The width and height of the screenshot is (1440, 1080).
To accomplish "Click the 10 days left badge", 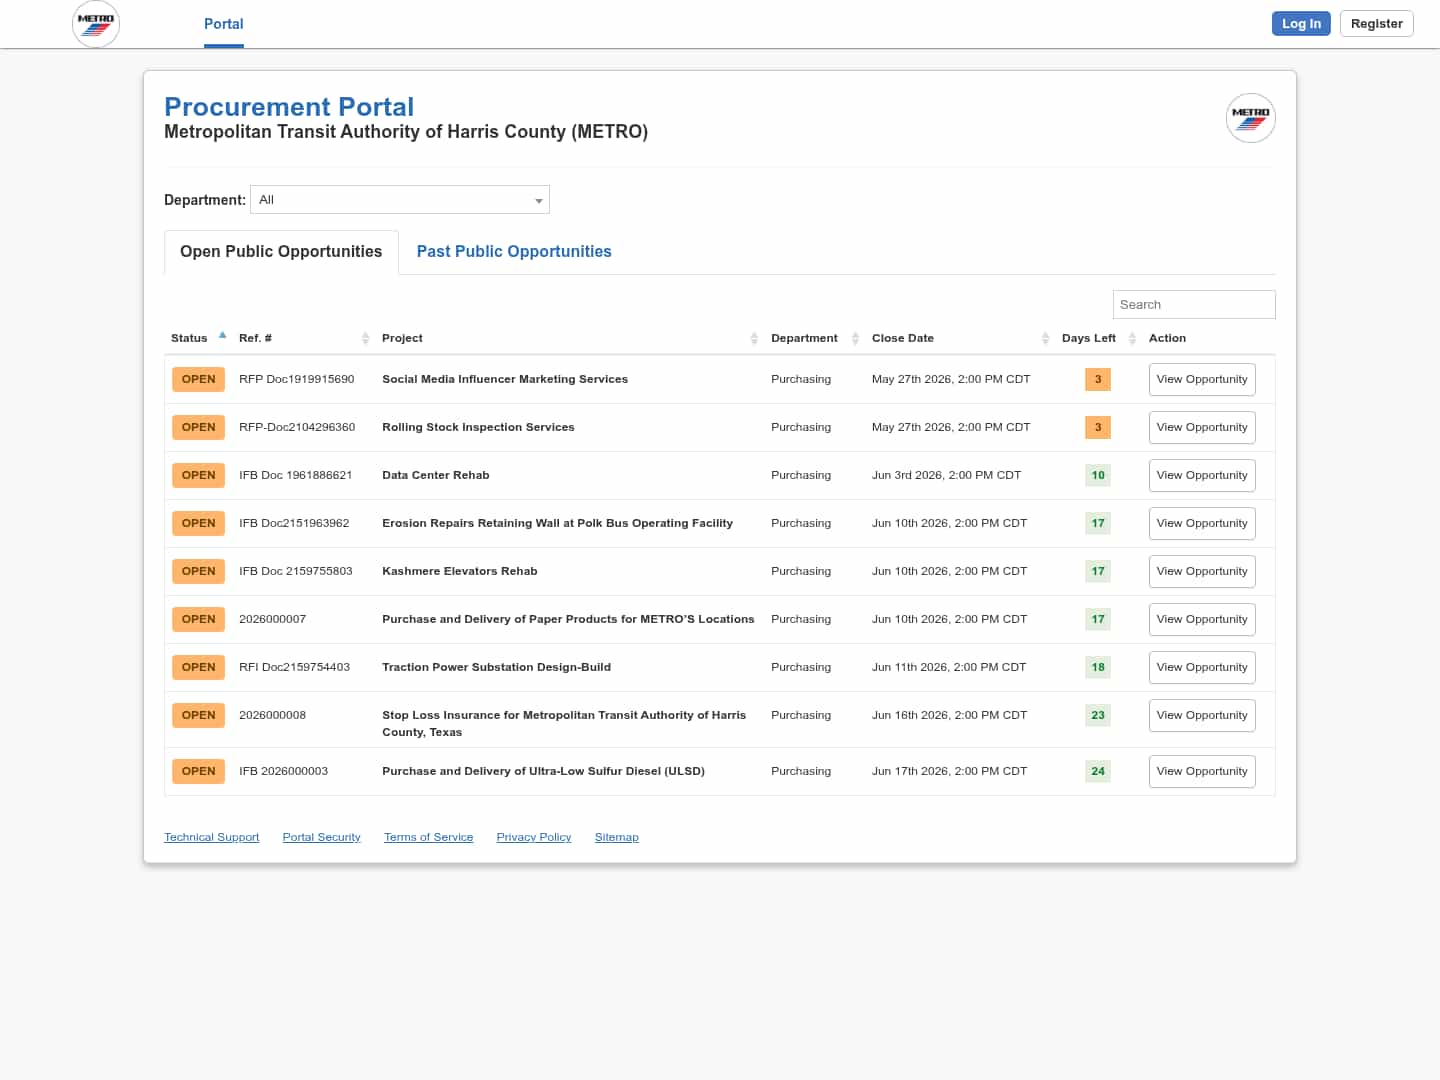I will pyautogui.click(x=1098, y=476).
